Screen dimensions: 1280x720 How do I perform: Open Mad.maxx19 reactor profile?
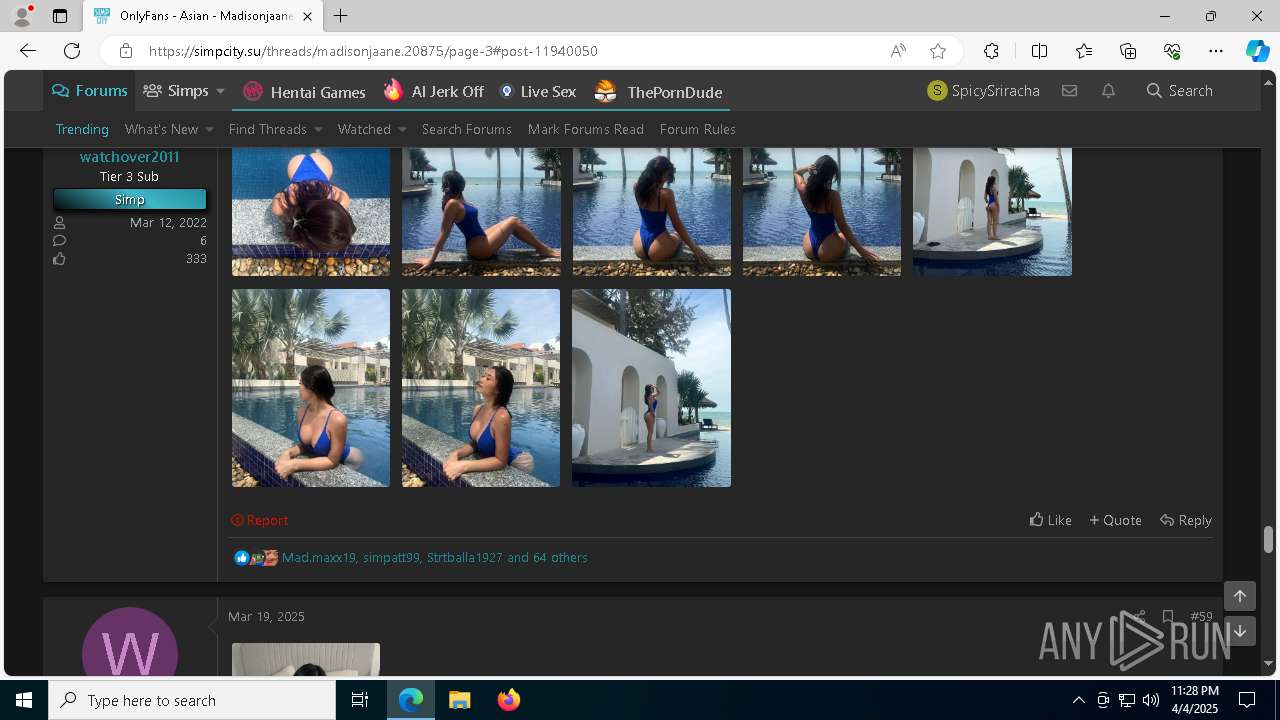[x=319, y=558]
